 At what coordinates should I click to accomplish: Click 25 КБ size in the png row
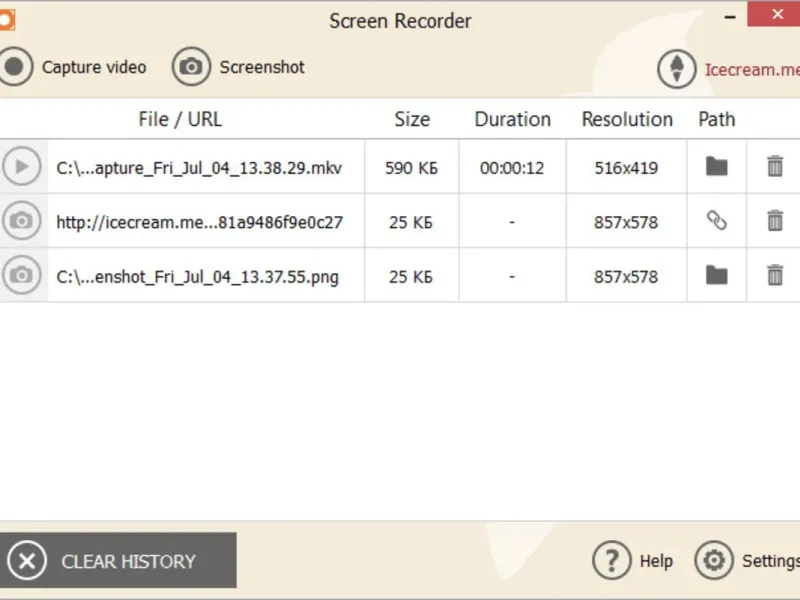411,277
